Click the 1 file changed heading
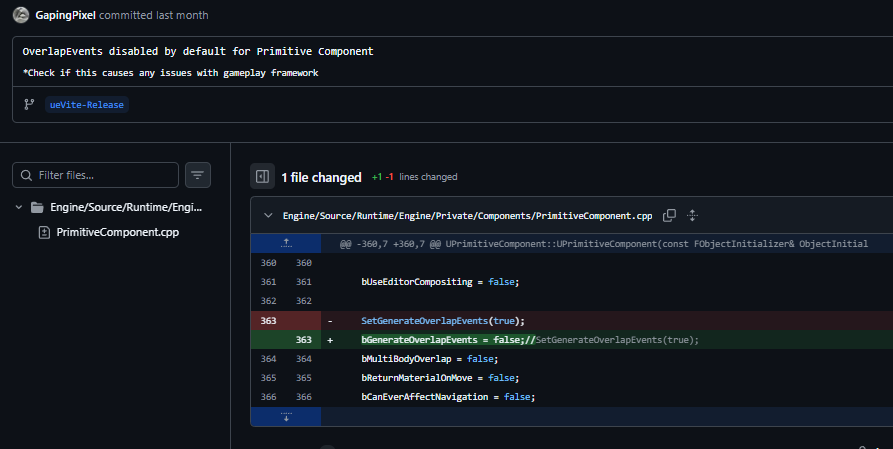 321,177
